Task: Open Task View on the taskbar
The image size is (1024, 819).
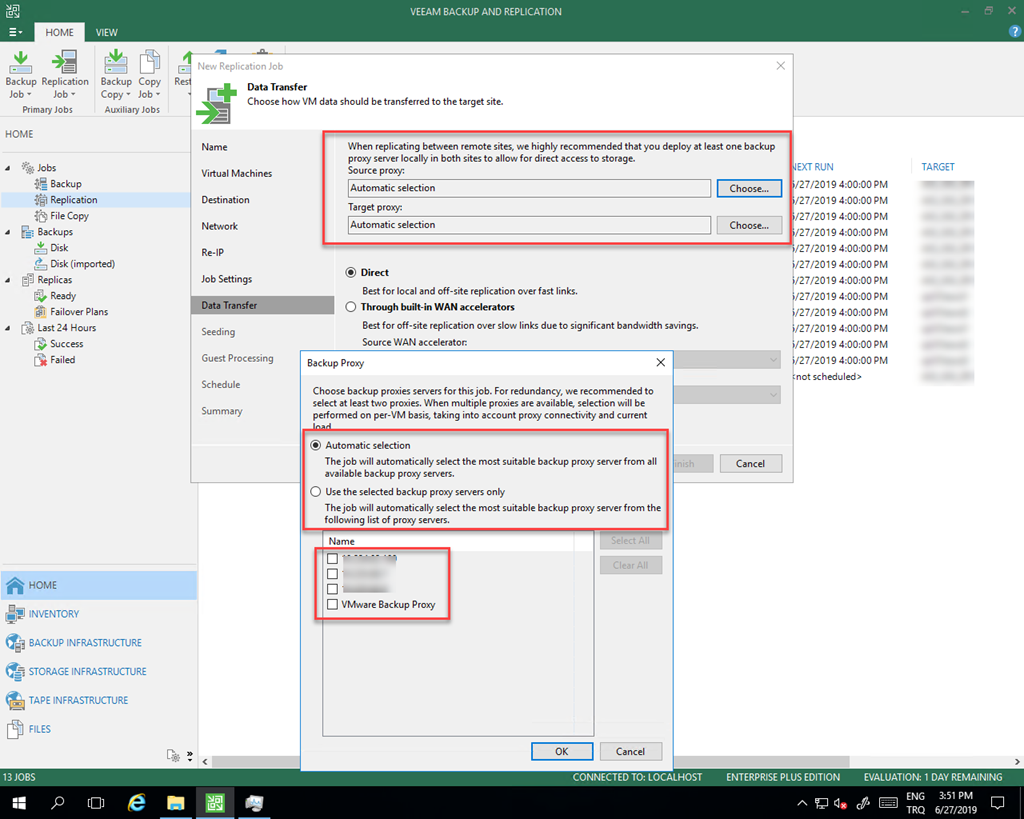Action: pos(96,803)
